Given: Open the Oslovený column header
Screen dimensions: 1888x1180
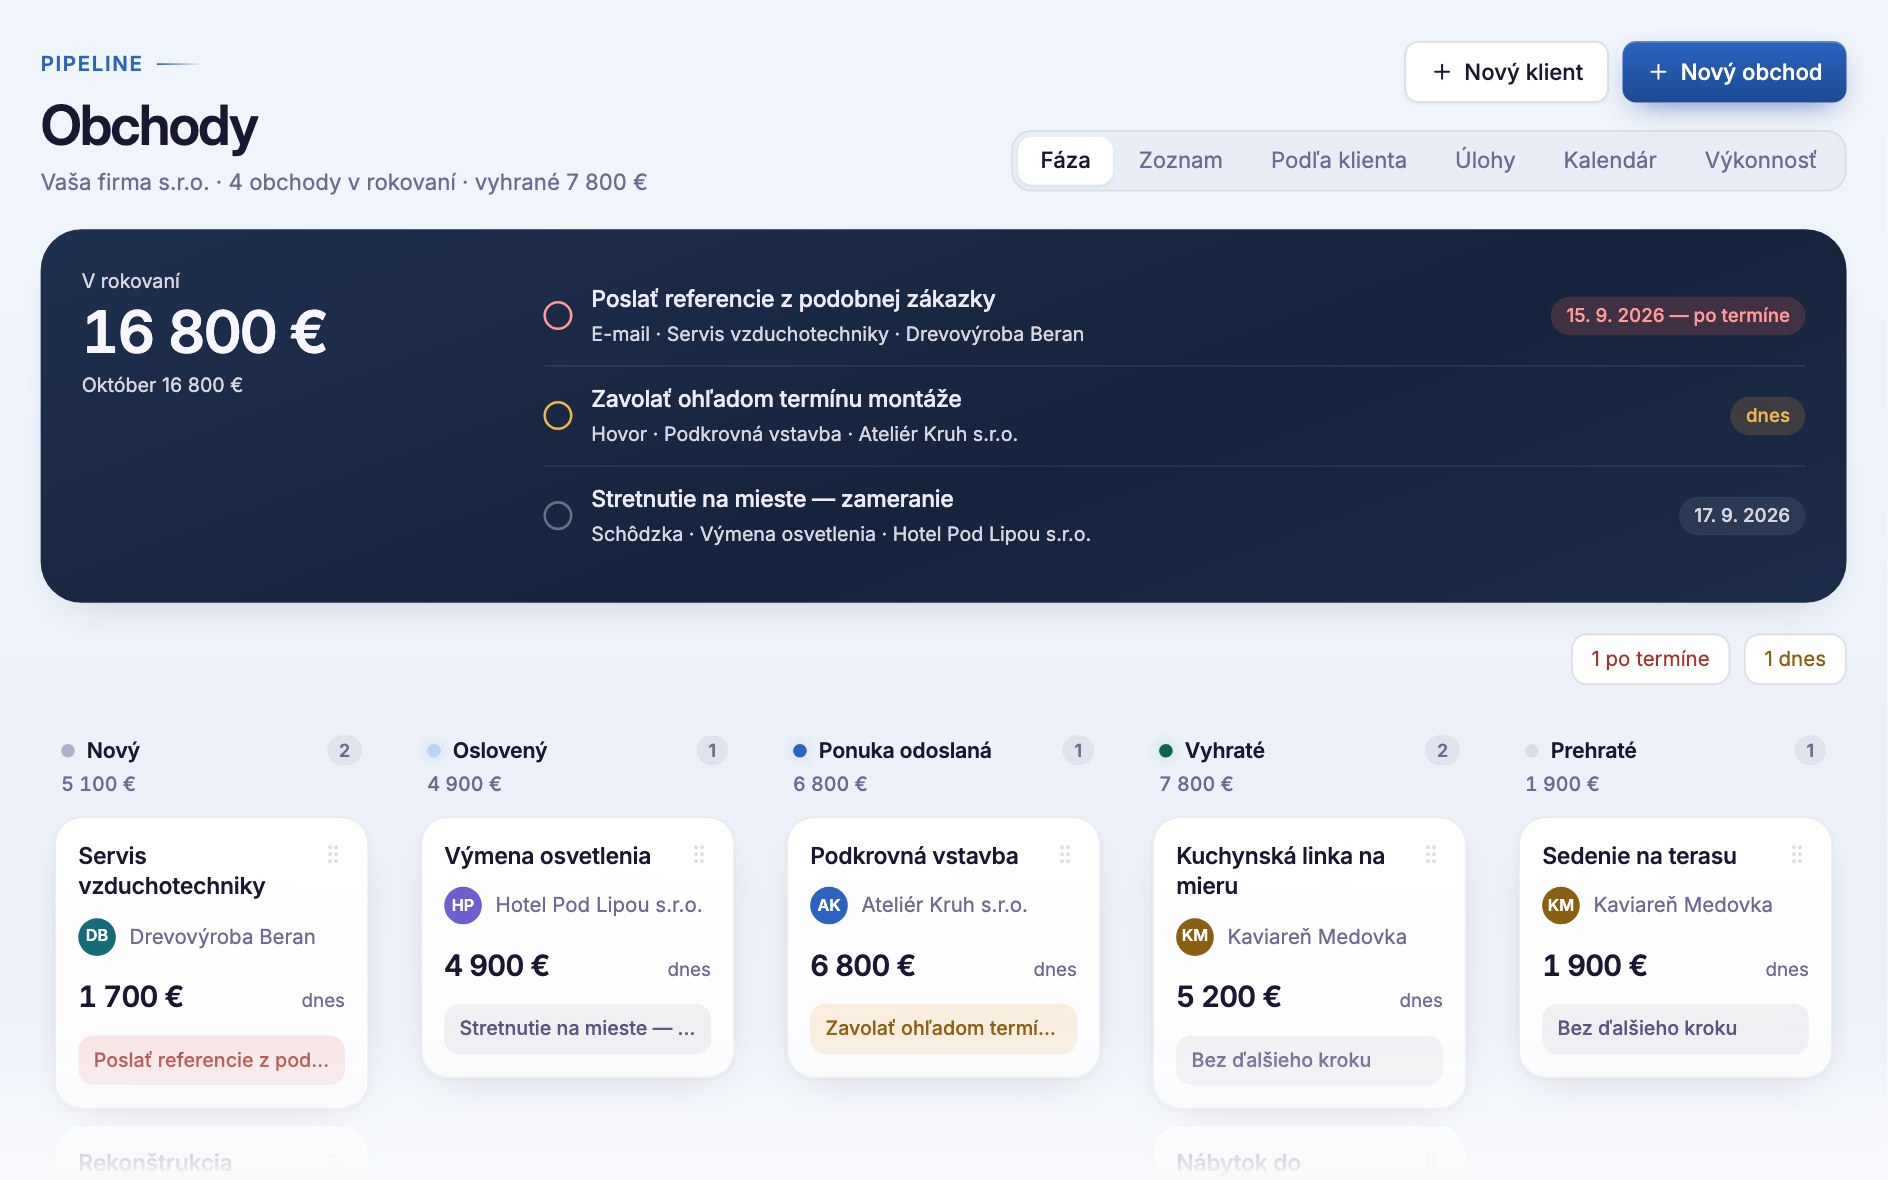Looking at the screenshot, I should pyautogui.click(x=500, y=750).
